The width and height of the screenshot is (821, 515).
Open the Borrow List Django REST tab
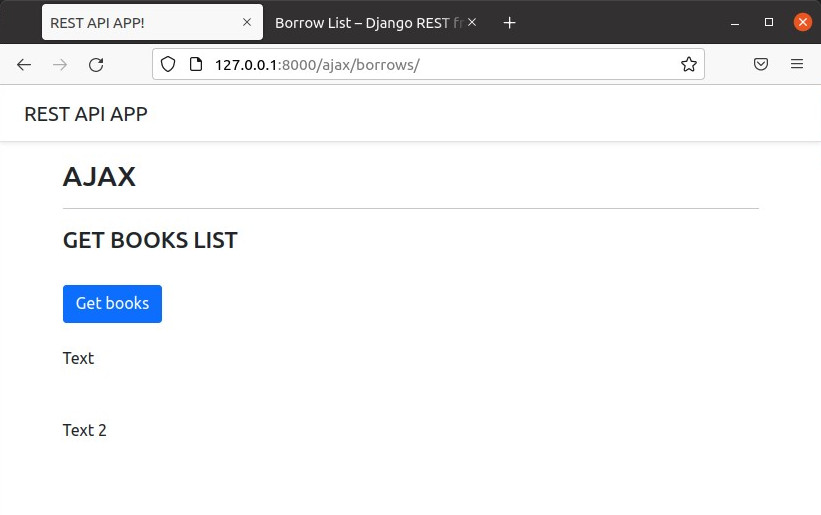pos(365,22)
